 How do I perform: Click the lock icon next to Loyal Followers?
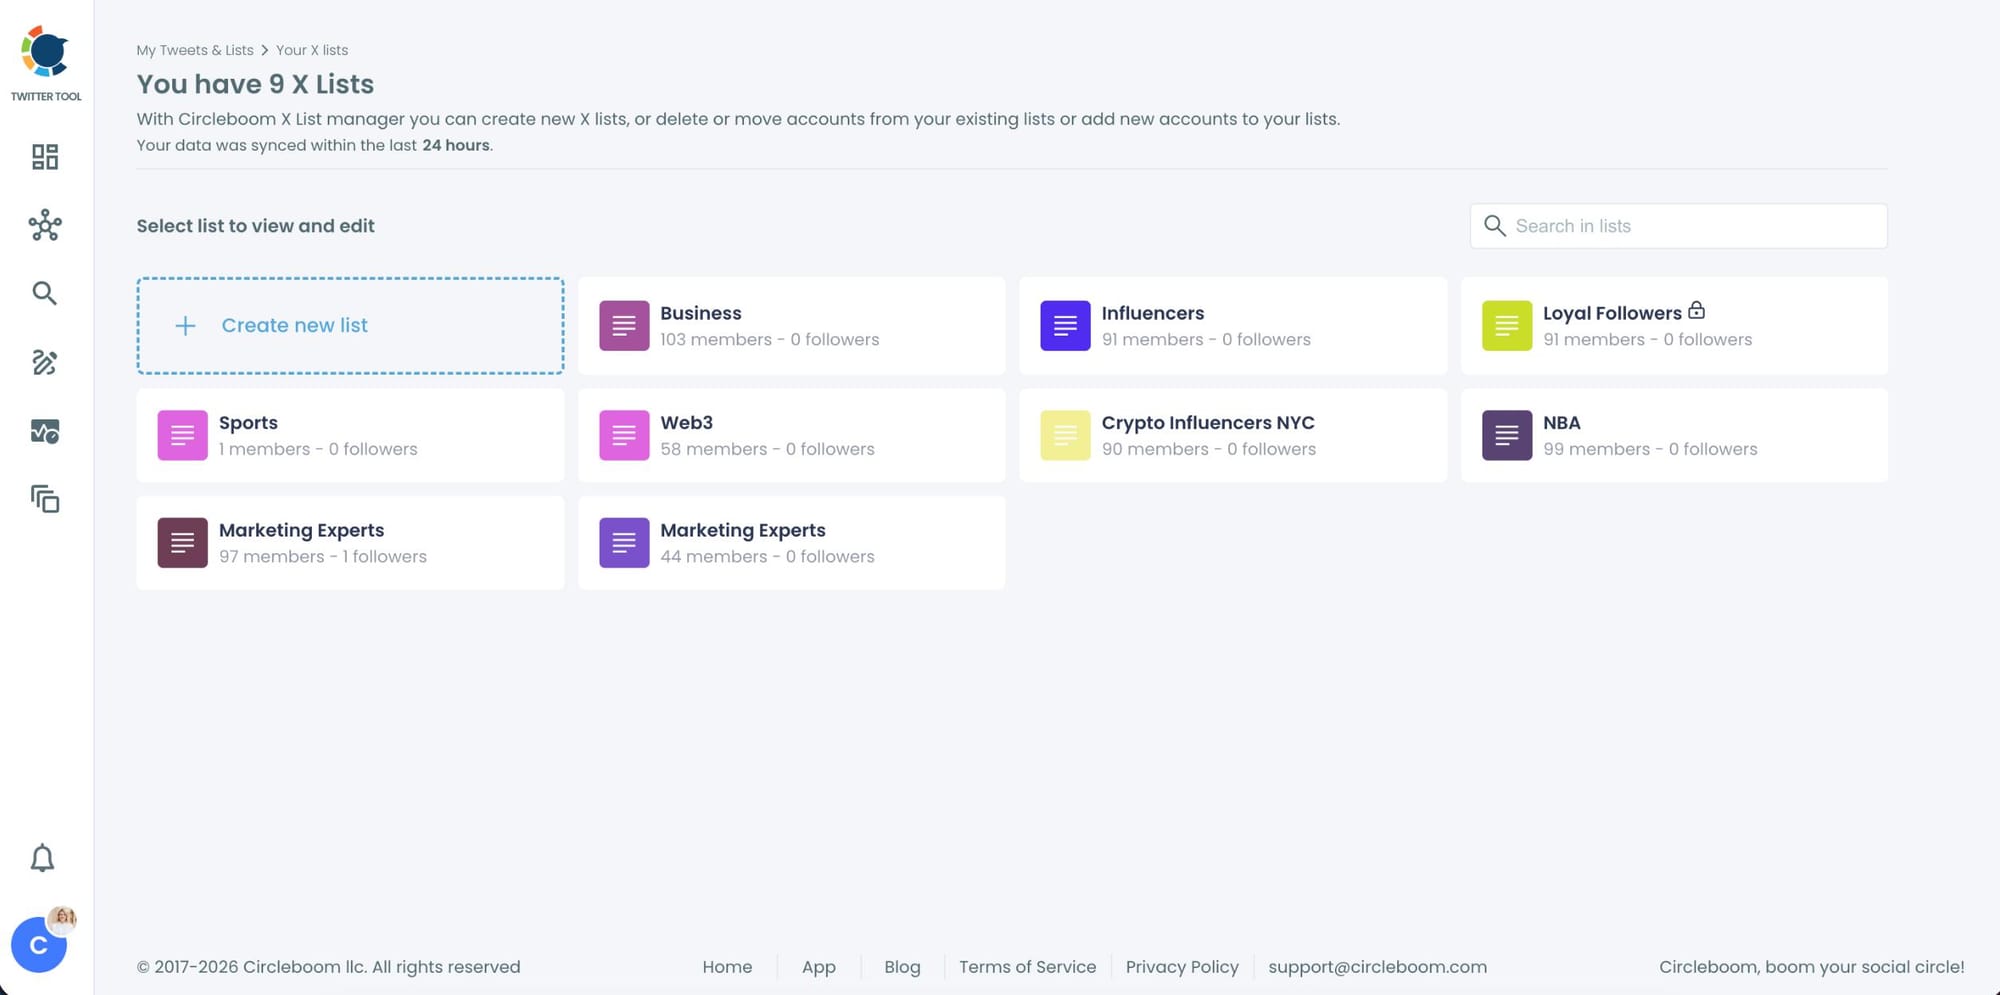click(x=1696, y=310)
